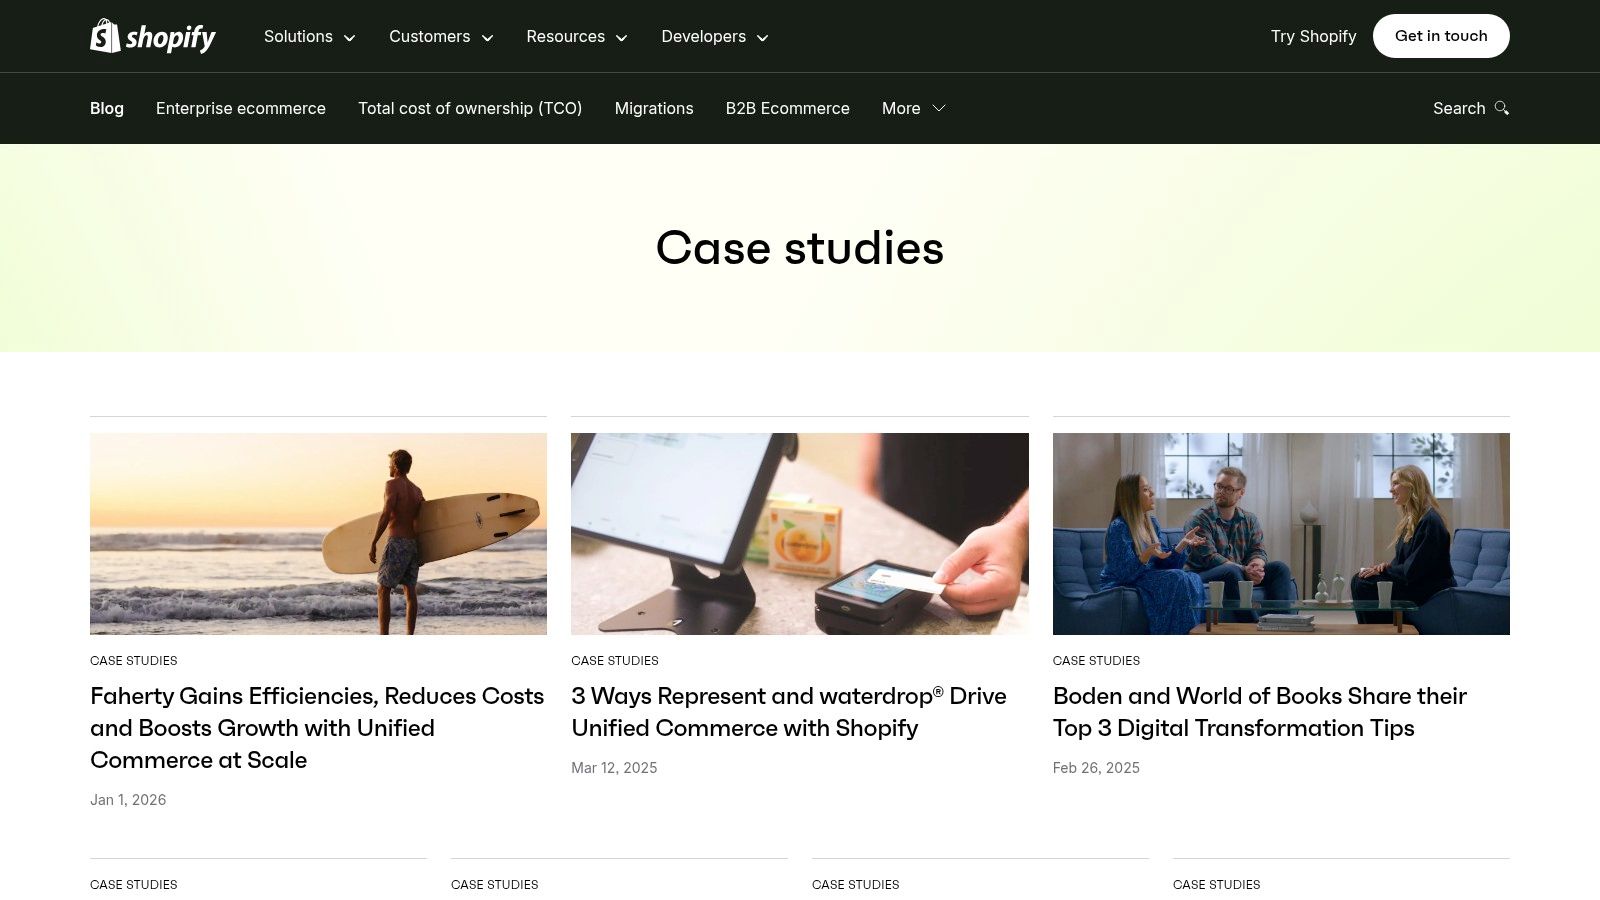Image resolution: width=1600 pixels, height=900 pixels.
Task: Click CASE STUDIES tag above Represent article
Action: point(615,661)
